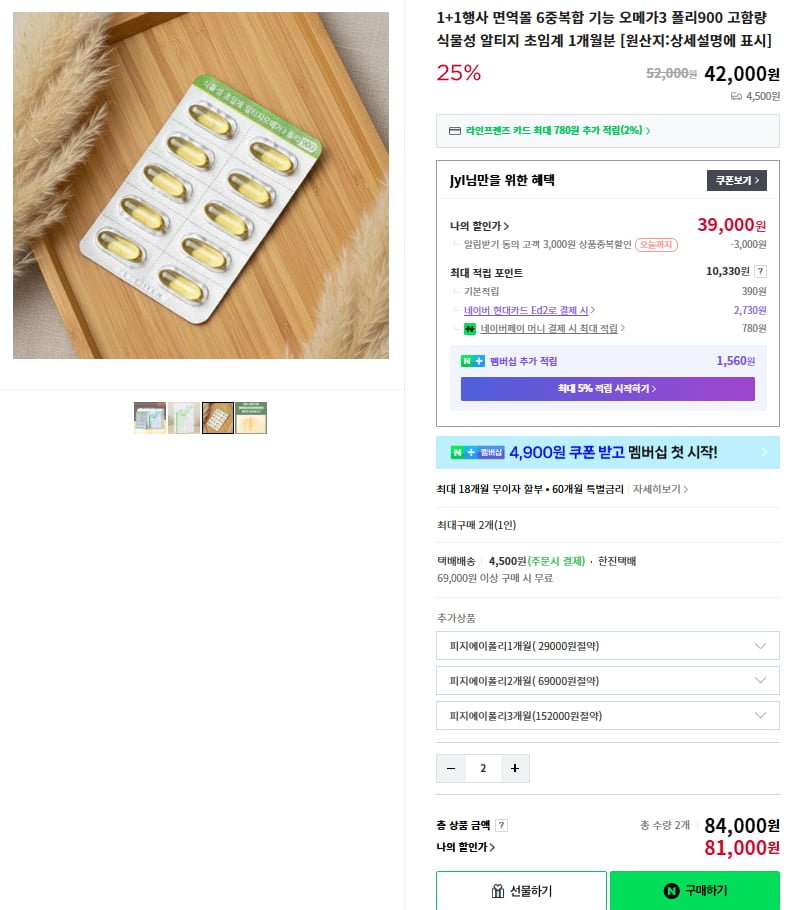Click 최대 5% 적립 시작하기 button
802x910 pixels.
[607, 389]
